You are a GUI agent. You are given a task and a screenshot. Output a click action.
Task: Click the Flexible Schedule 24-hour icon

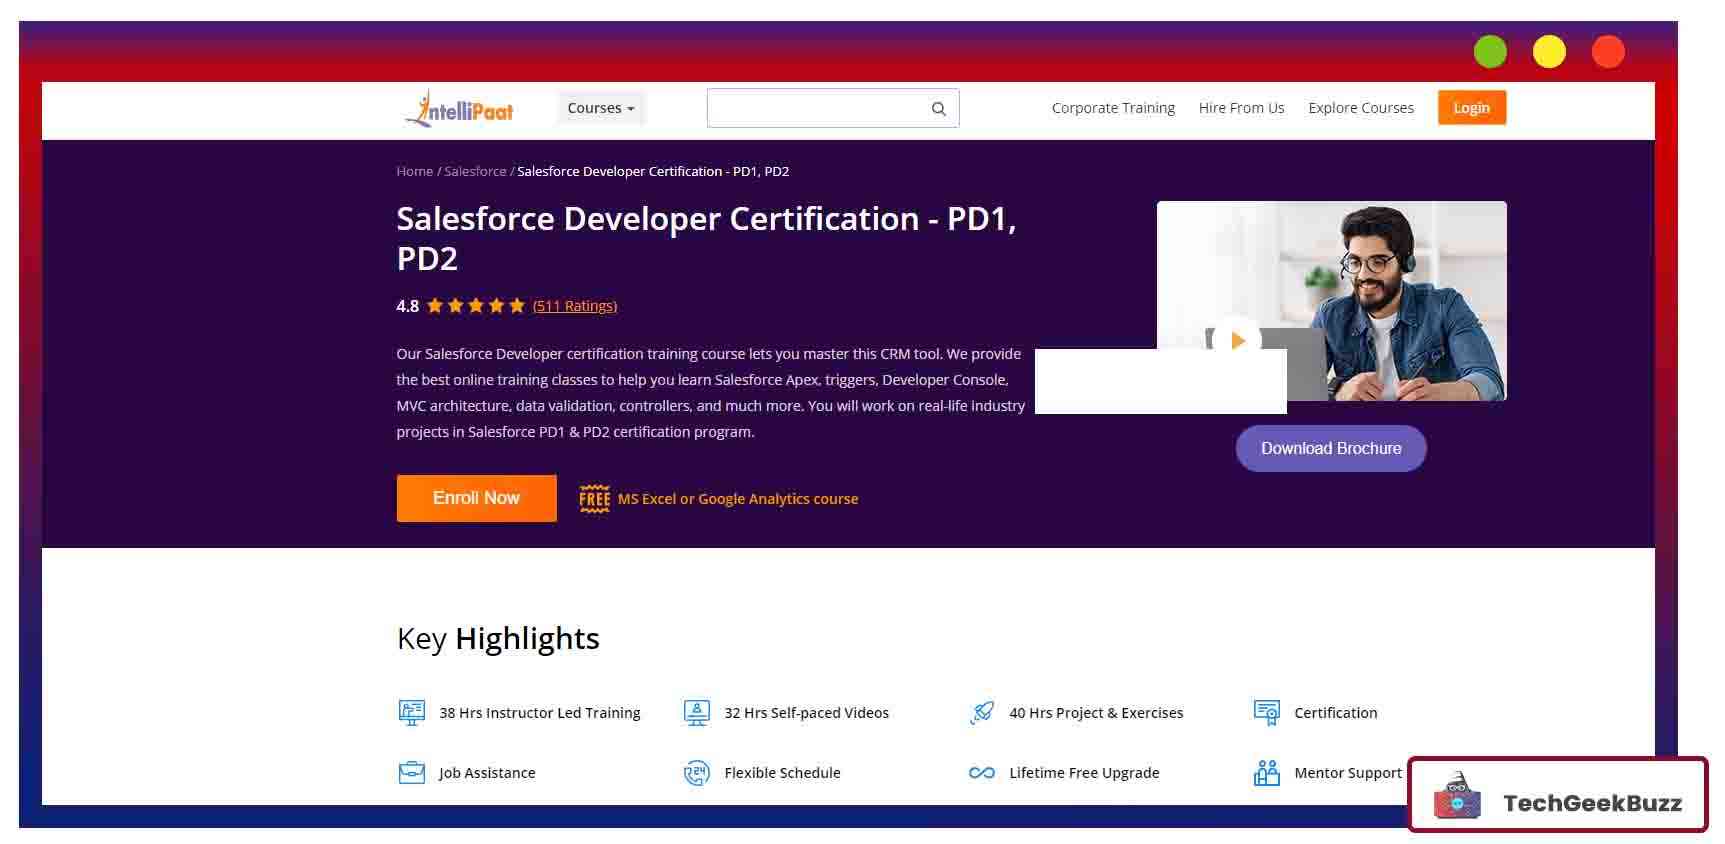[x=696, y=773]
